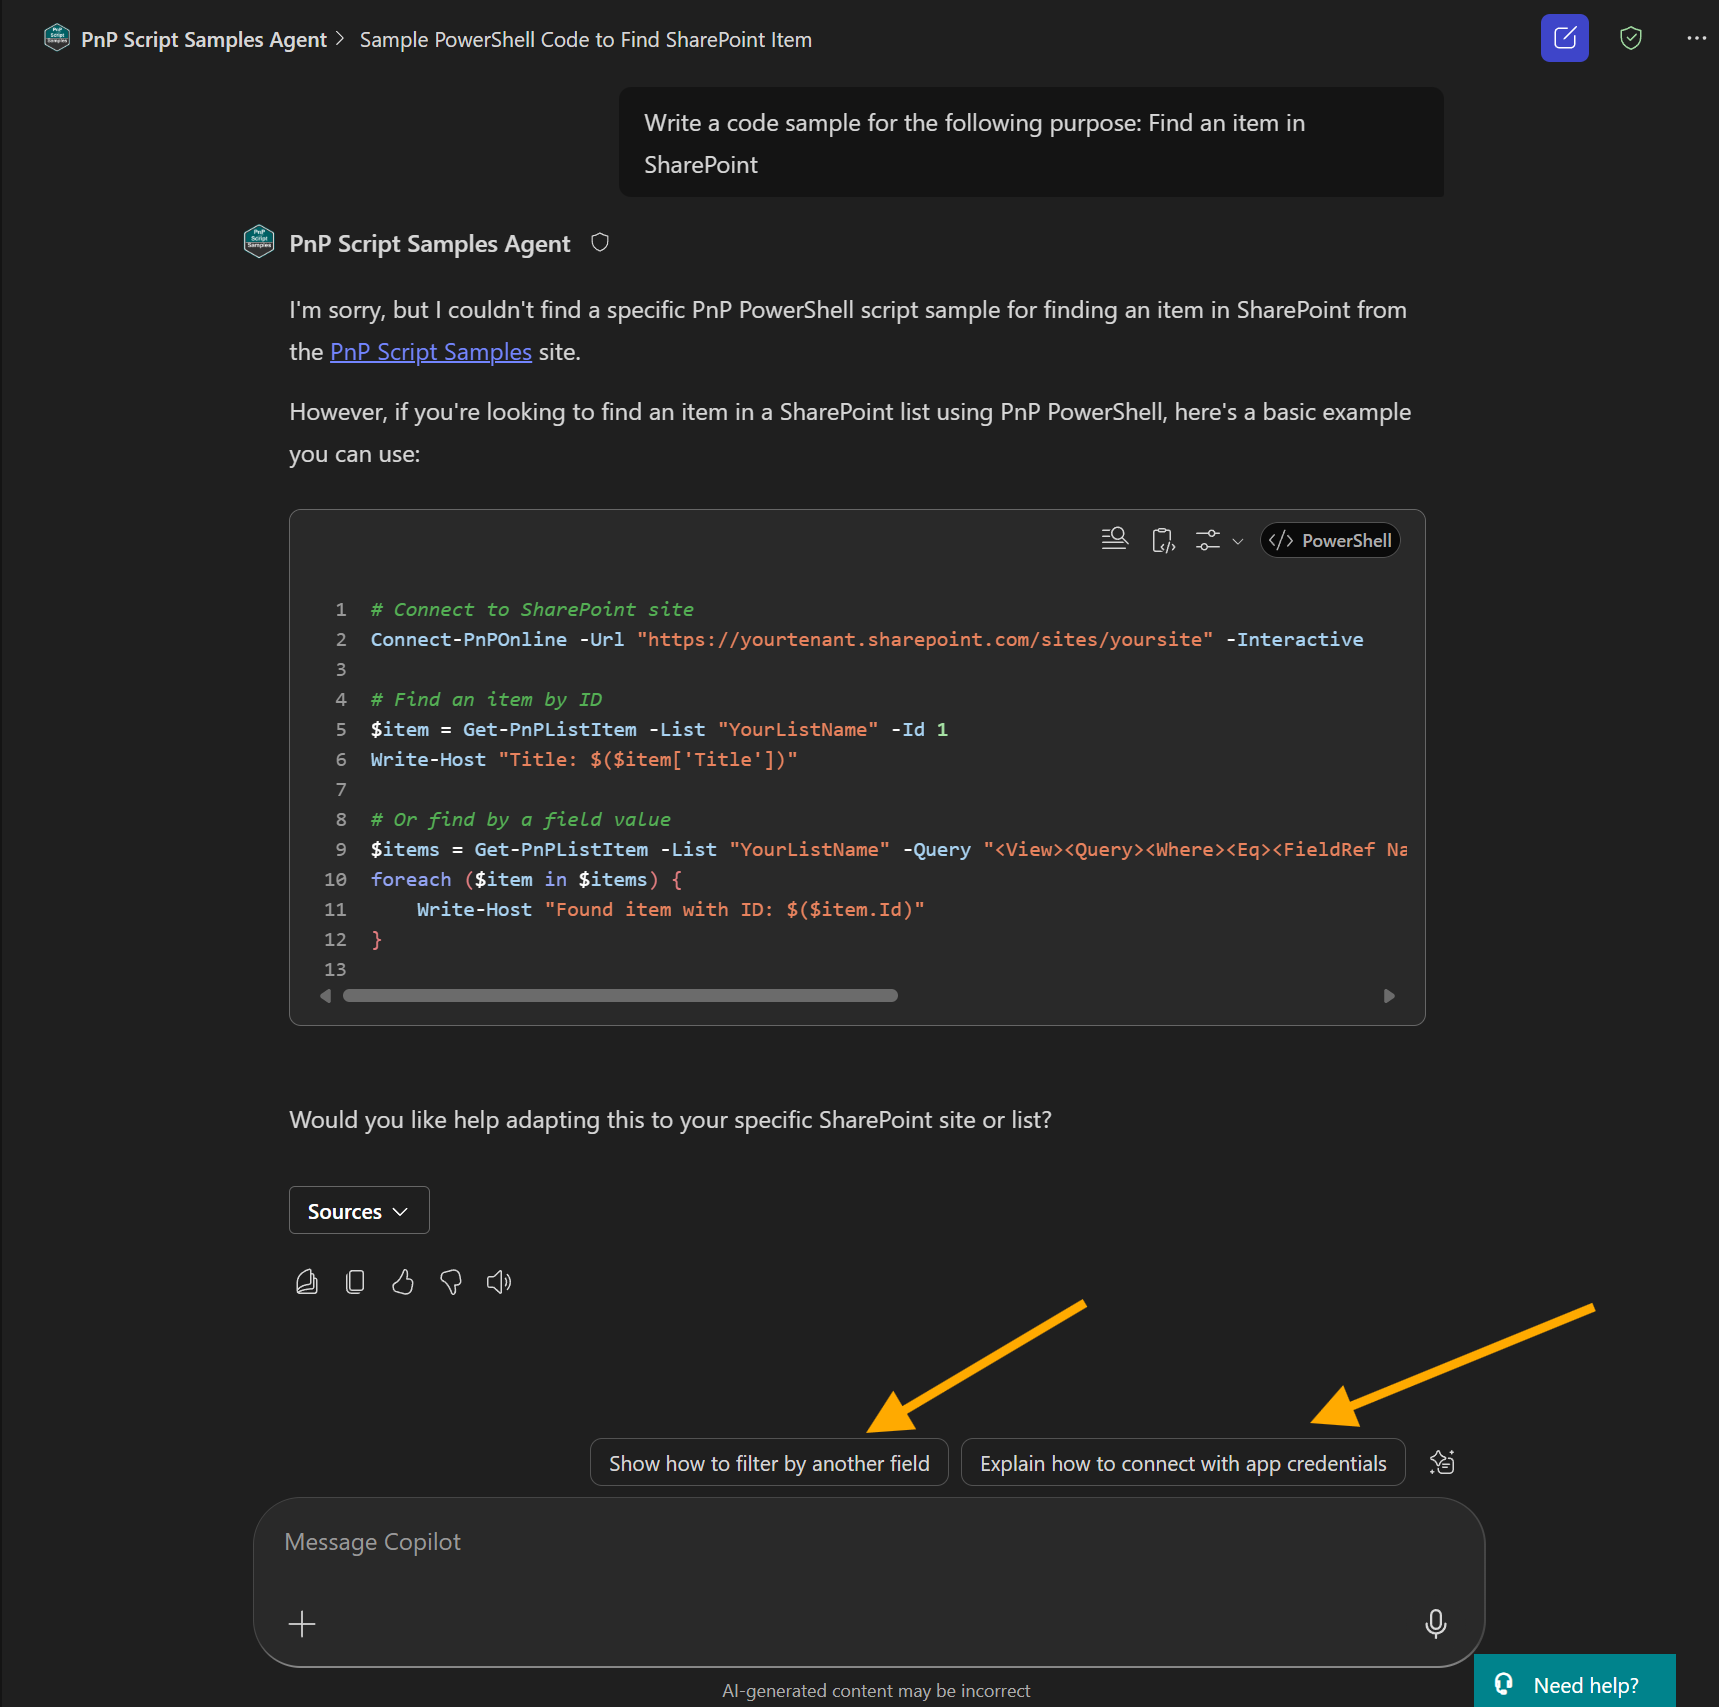This screenshot has width=1719, height=1707.
Task: View more prompt suggestions via sparkle icon
Action: (x=1442, y=1461)
